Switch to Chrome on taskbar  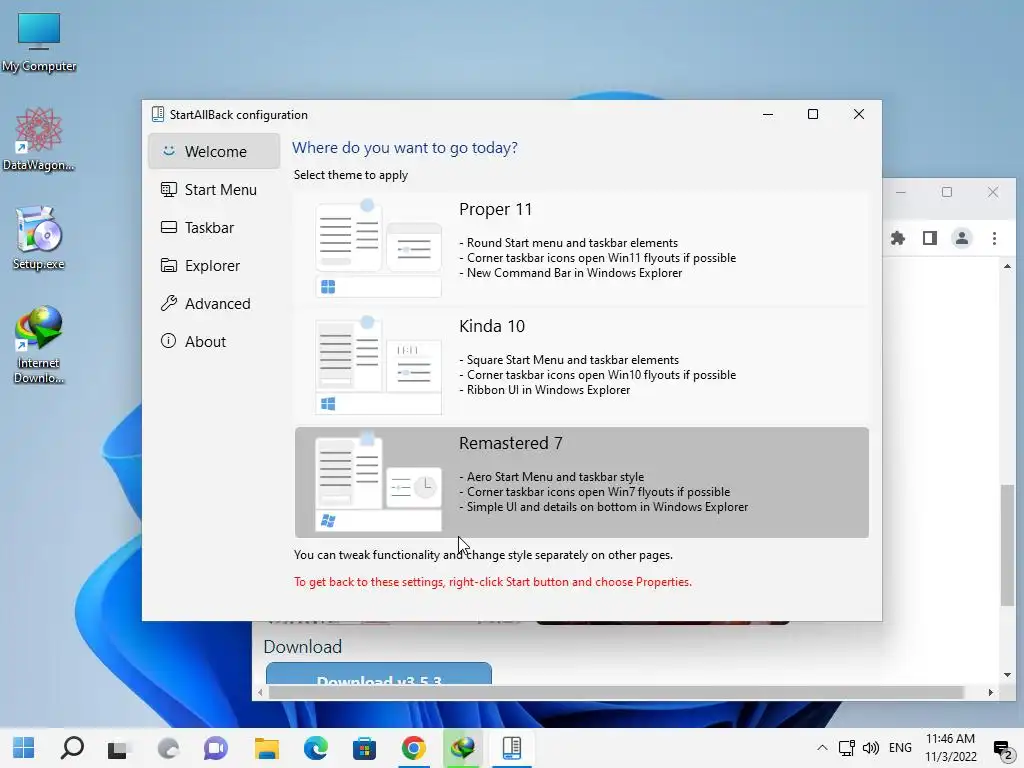(x=413, y=748)
